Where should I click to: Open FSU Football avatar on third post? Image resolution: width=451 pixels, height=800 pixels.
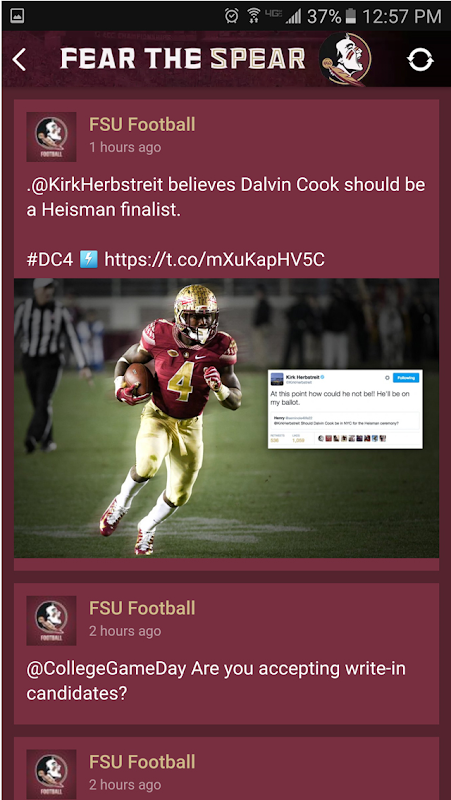coord(51,773)
